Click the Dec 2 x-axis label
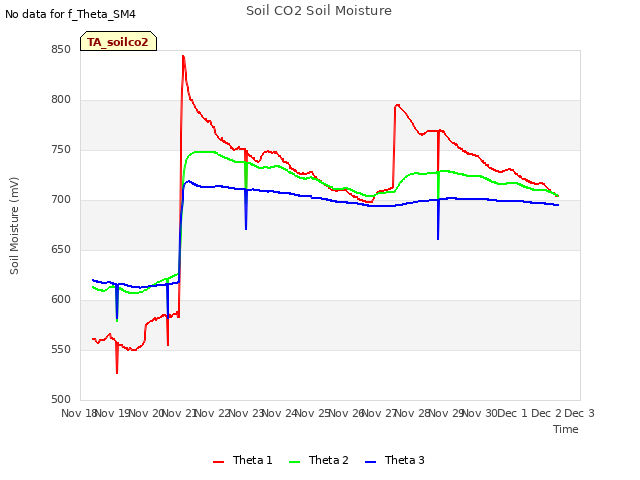This screenshot has height=480, width=640. pos(546,413)
